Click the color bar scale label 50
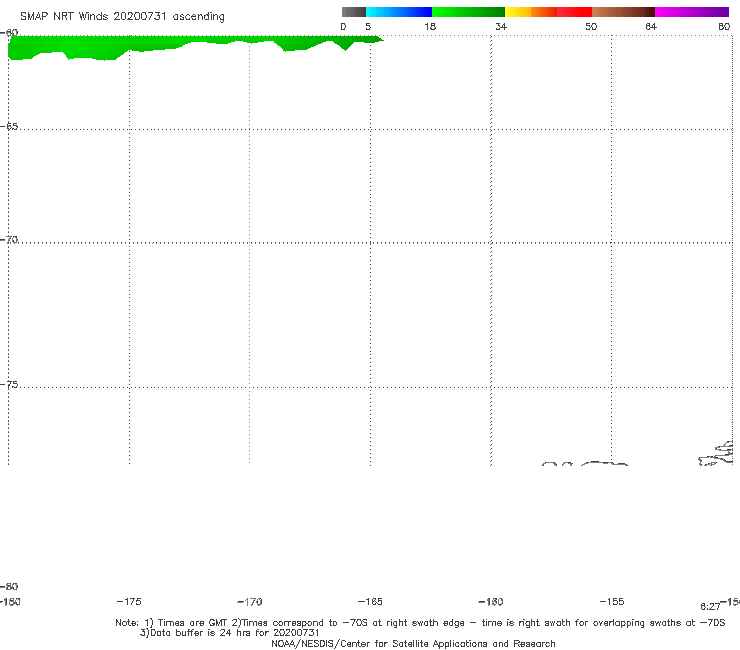Image resolution: width=740 pixels, height=650 pixels. [x=591, y=27]
